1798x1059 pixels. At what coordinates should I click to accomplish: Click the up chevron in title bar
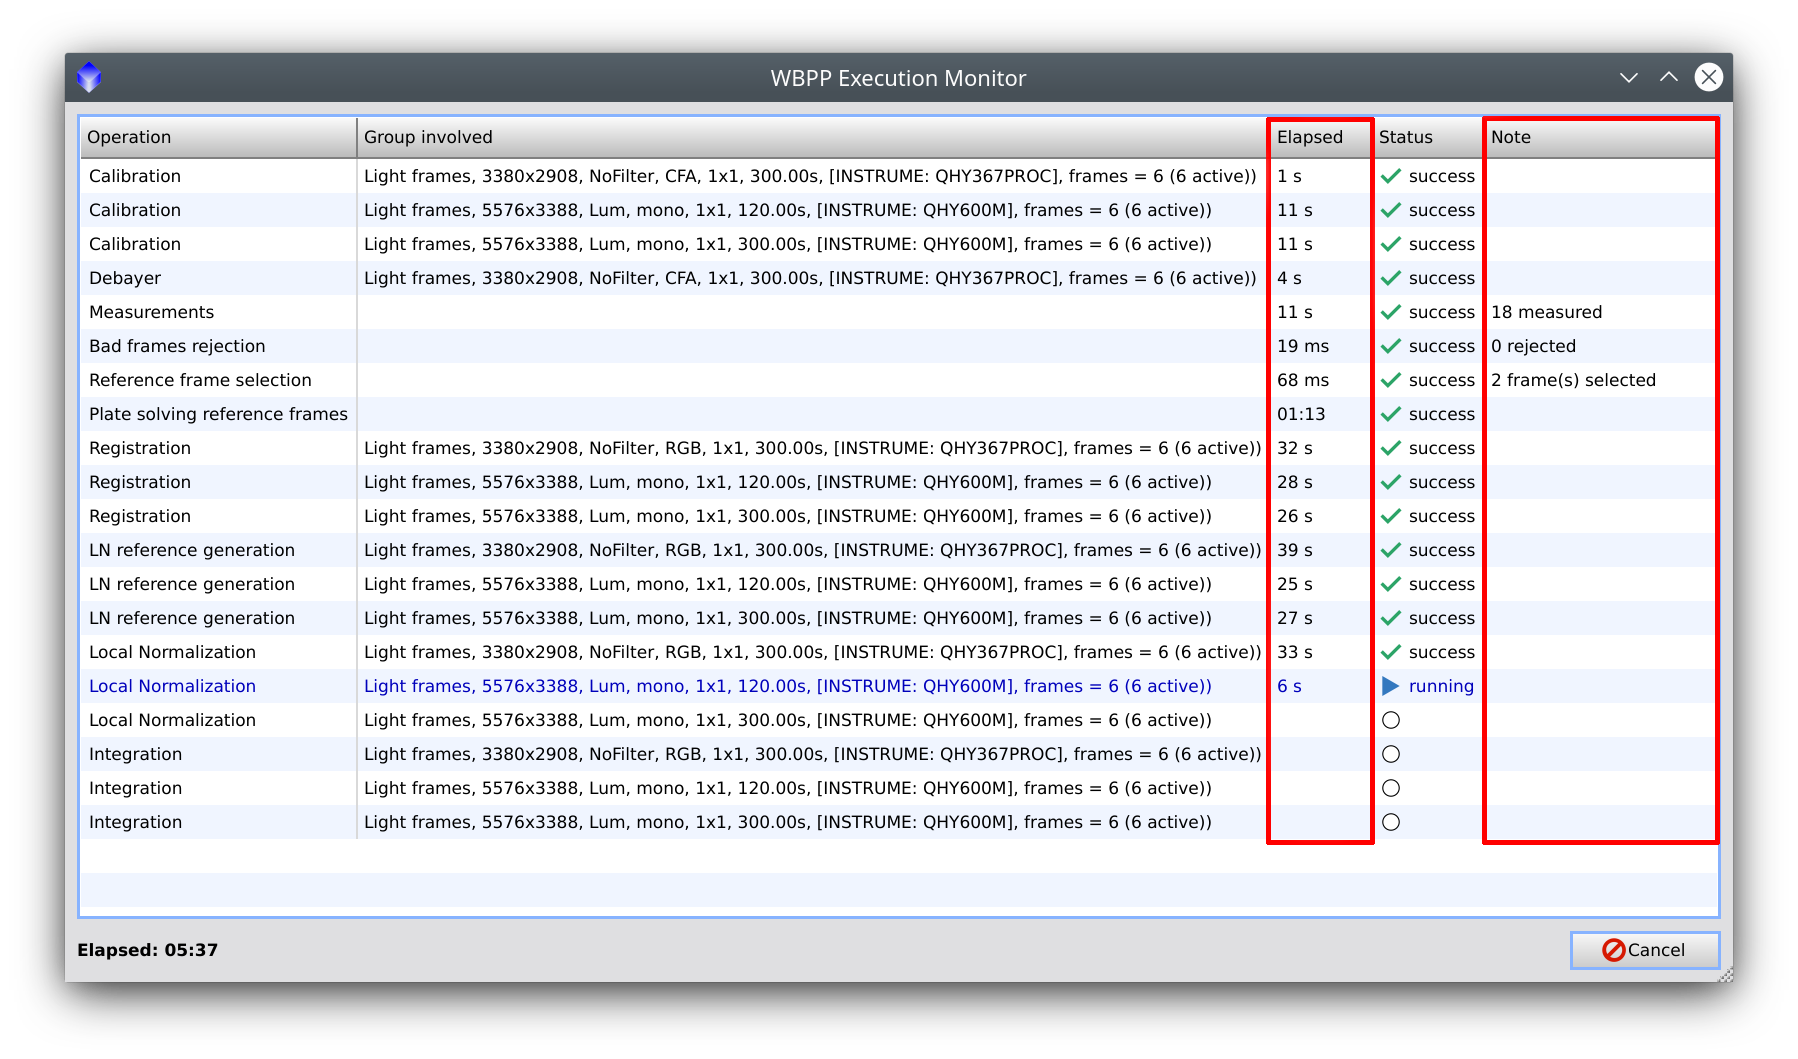click(1669, 77)
